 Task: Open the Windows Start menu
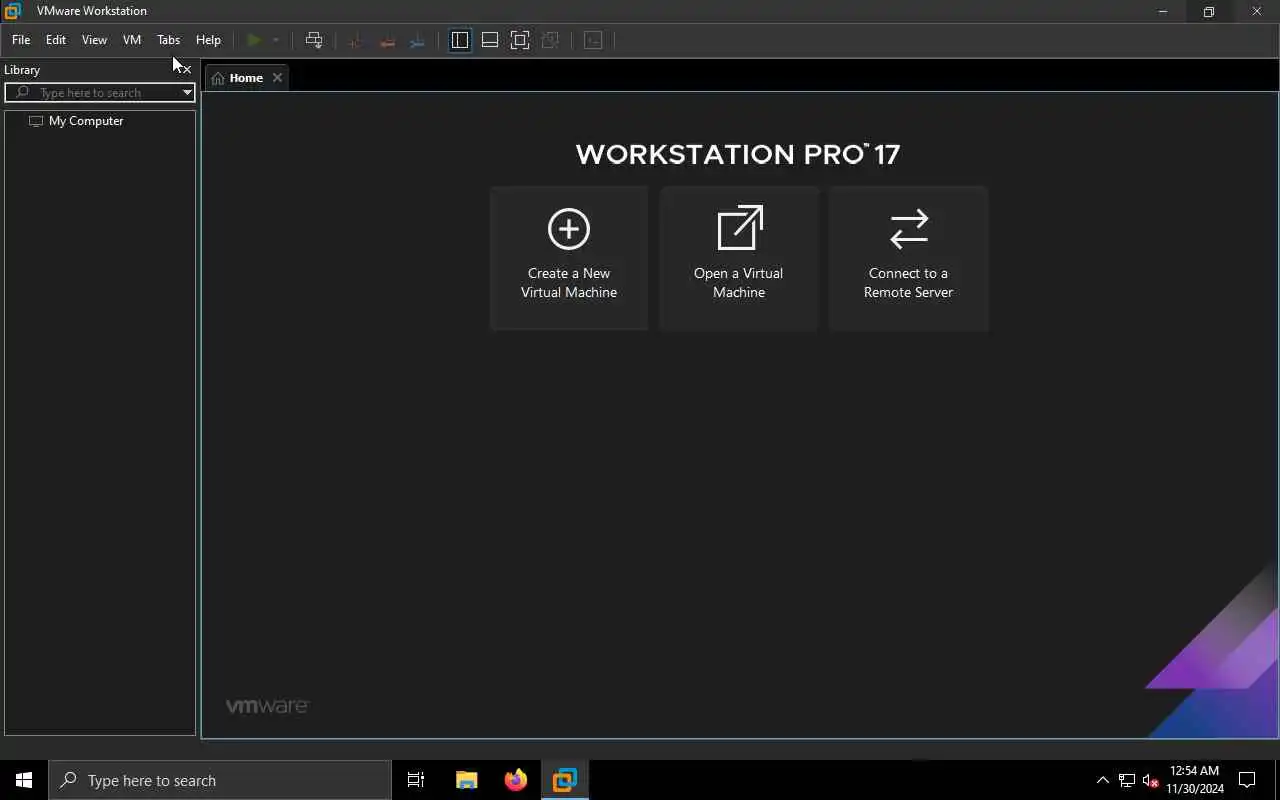(x=24, y=780)
